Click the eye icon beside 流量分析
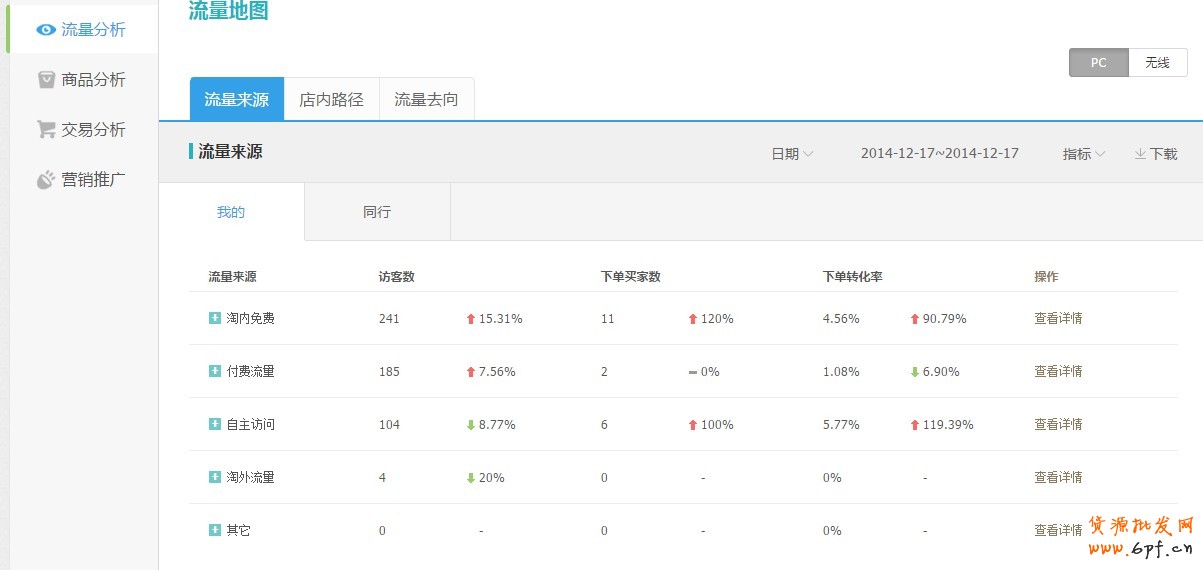This screenshot has width=1203, height=570. [x=46, y=30]
